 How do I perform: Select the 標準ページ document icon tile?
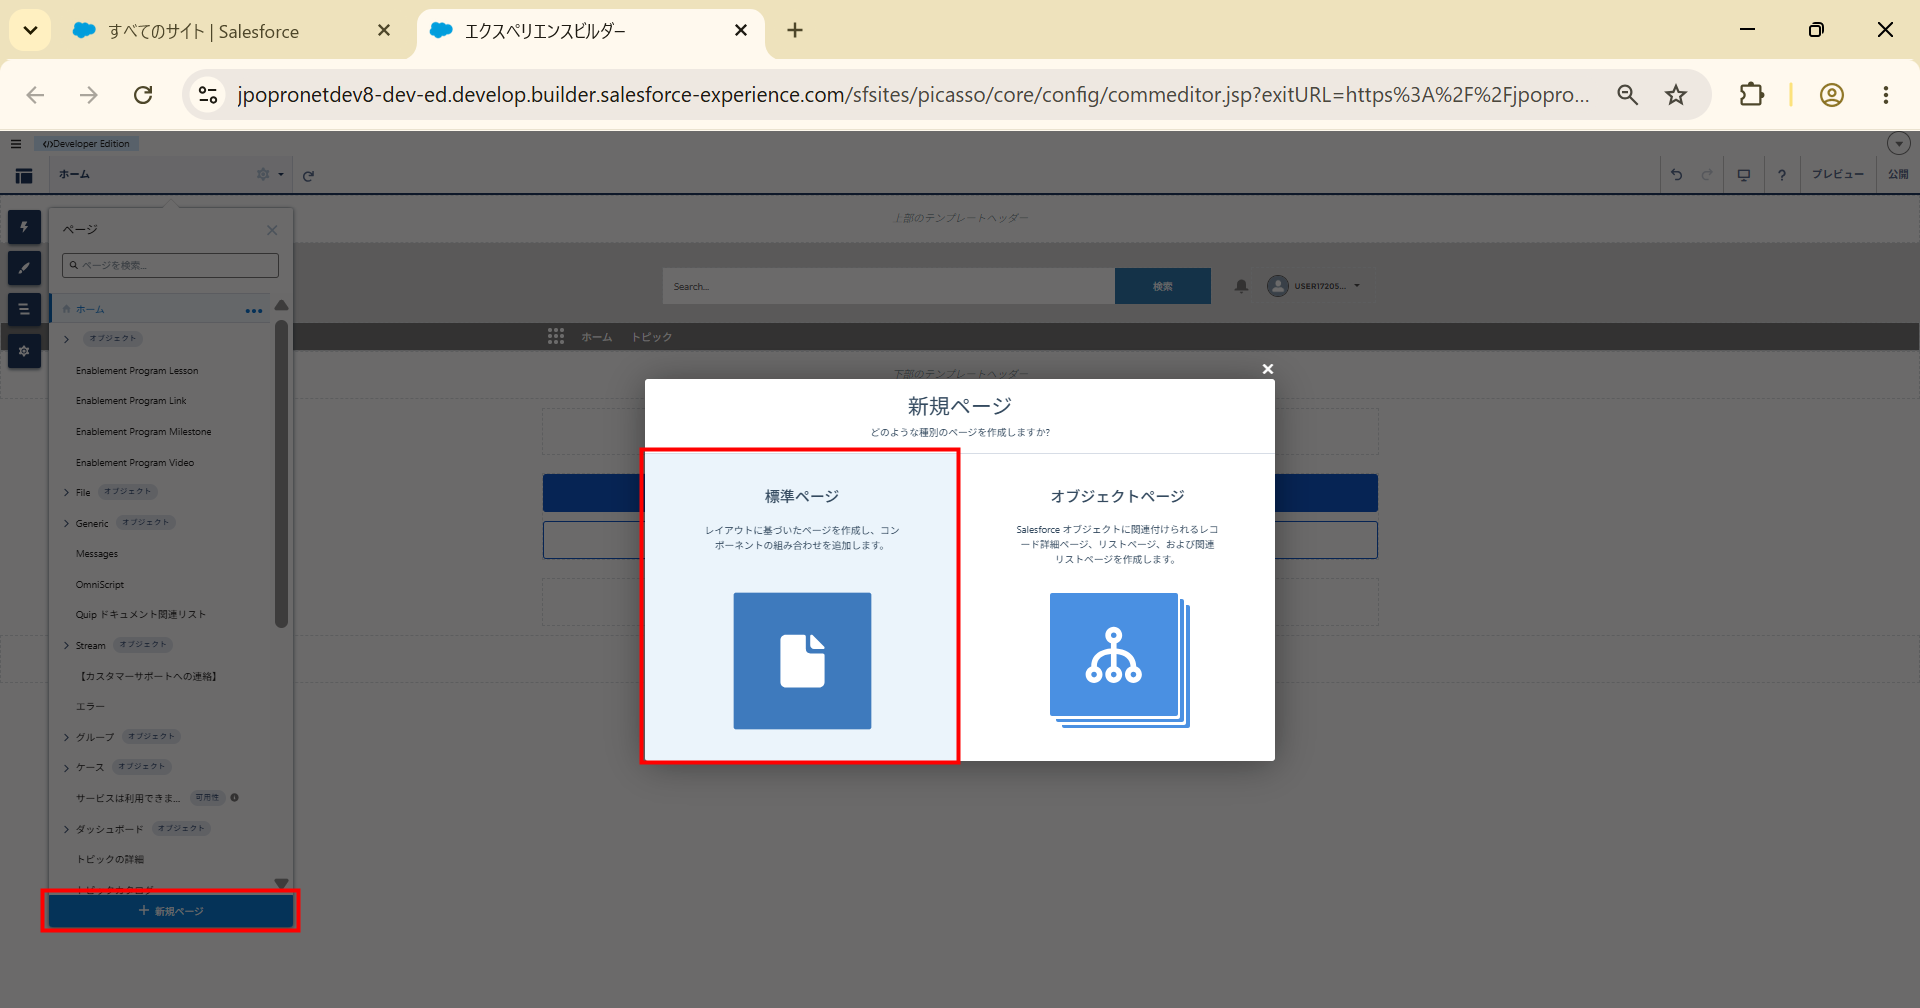click(802, 661)
